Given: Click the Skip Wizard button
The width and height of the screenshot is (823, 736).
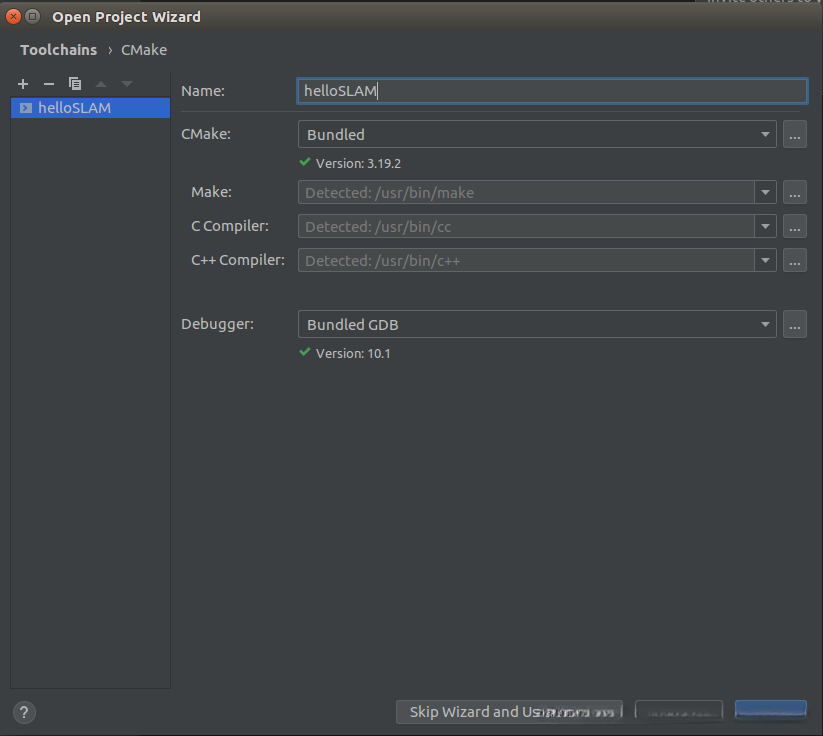Looking at the screenshot, I should coord(508,712).
